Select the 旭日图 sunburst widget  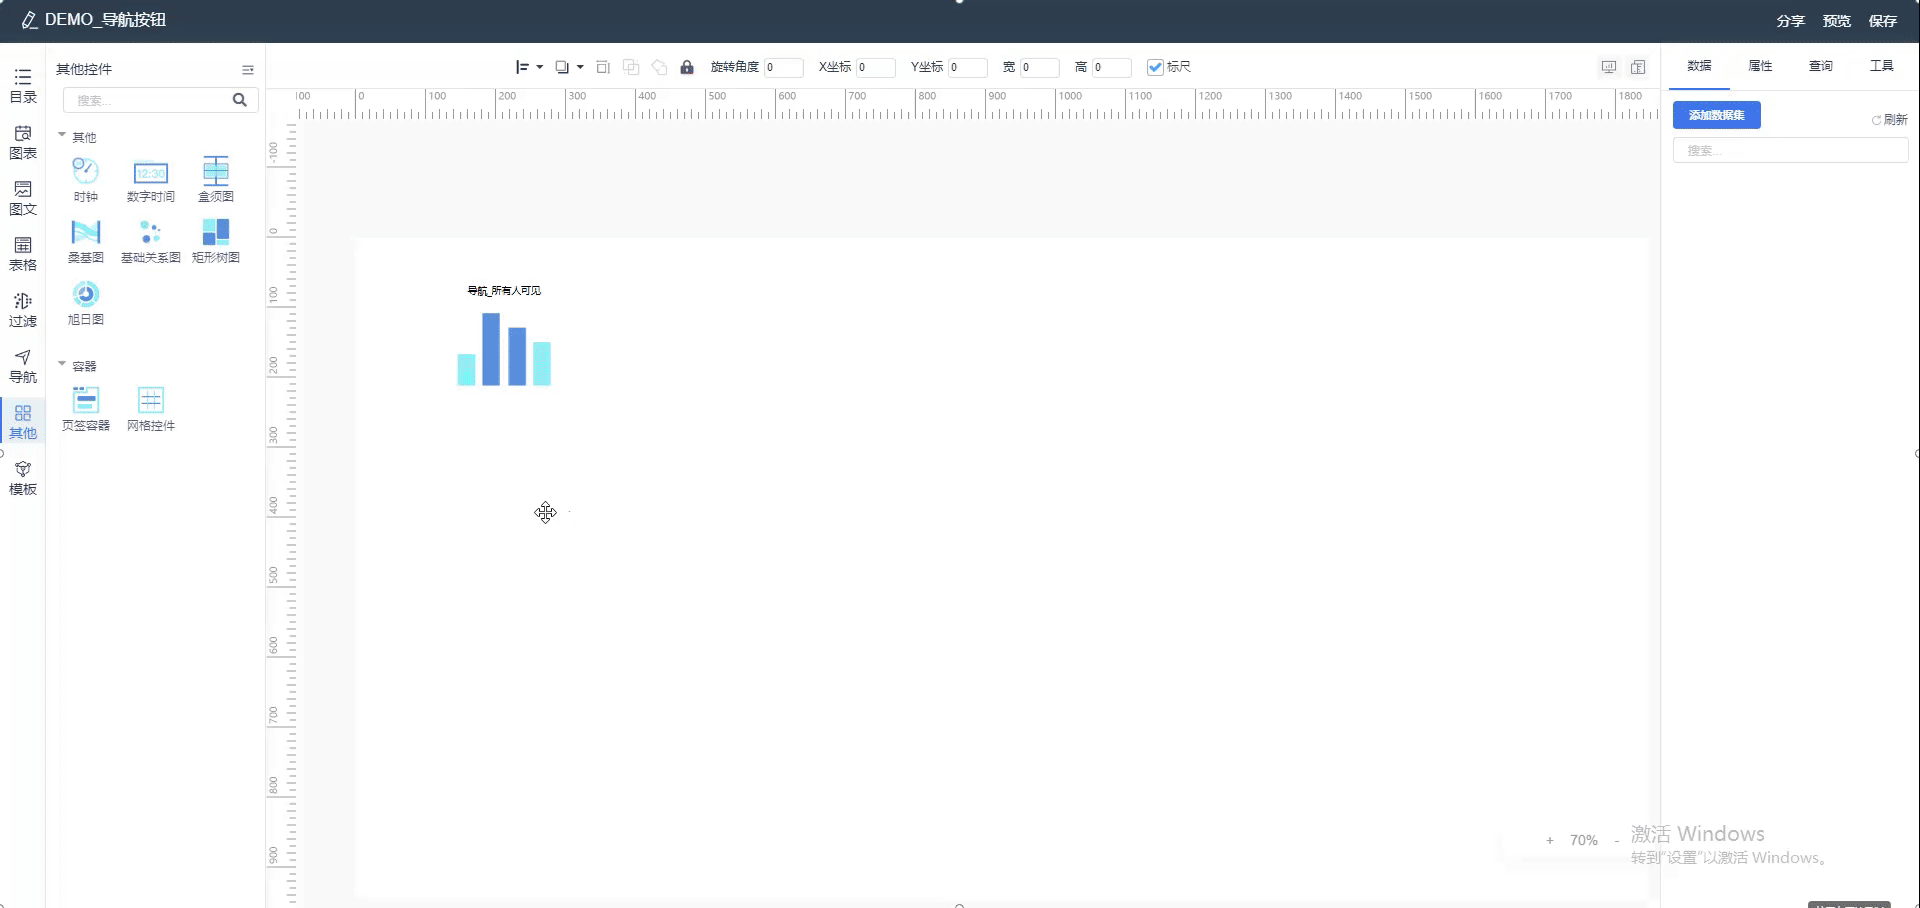(x=86, y=303)
